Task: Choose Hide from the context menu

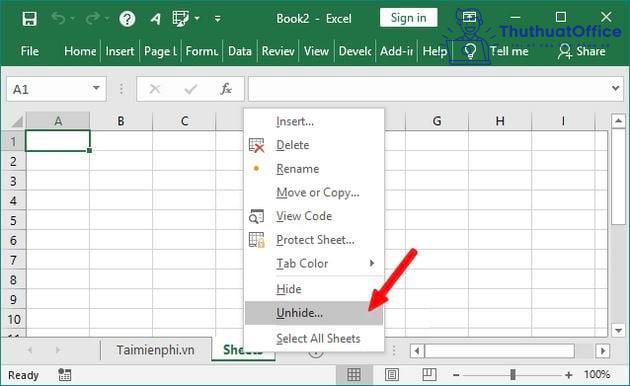Action: (314, 289)
